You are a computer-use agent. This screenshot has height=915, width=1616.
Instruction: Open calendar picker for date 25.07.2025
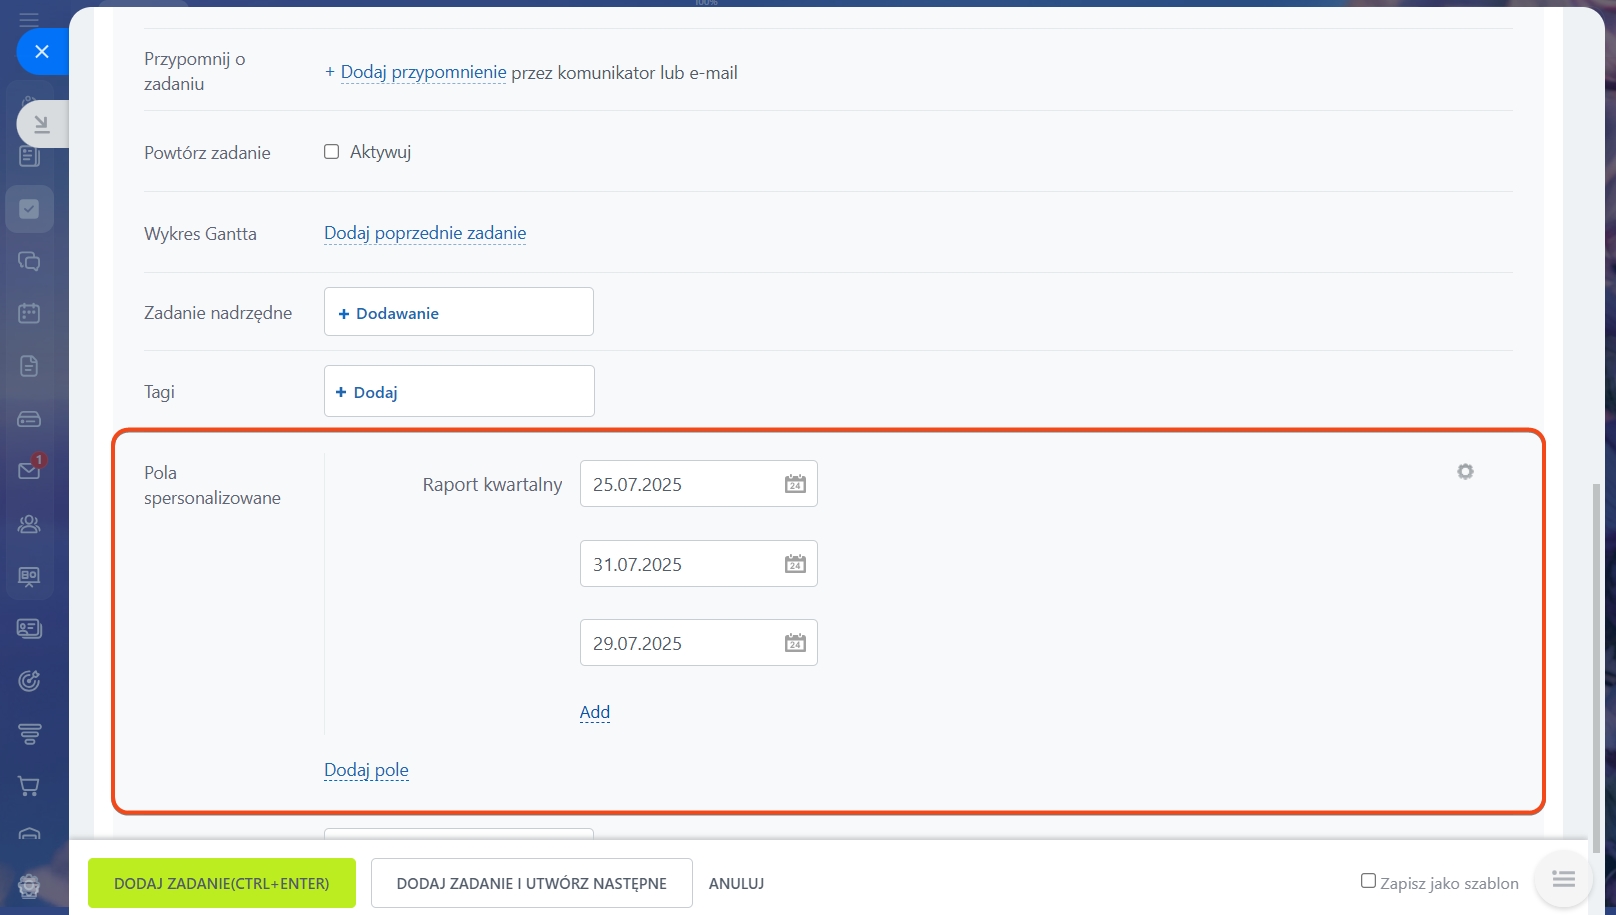click(x=795, y=484)
